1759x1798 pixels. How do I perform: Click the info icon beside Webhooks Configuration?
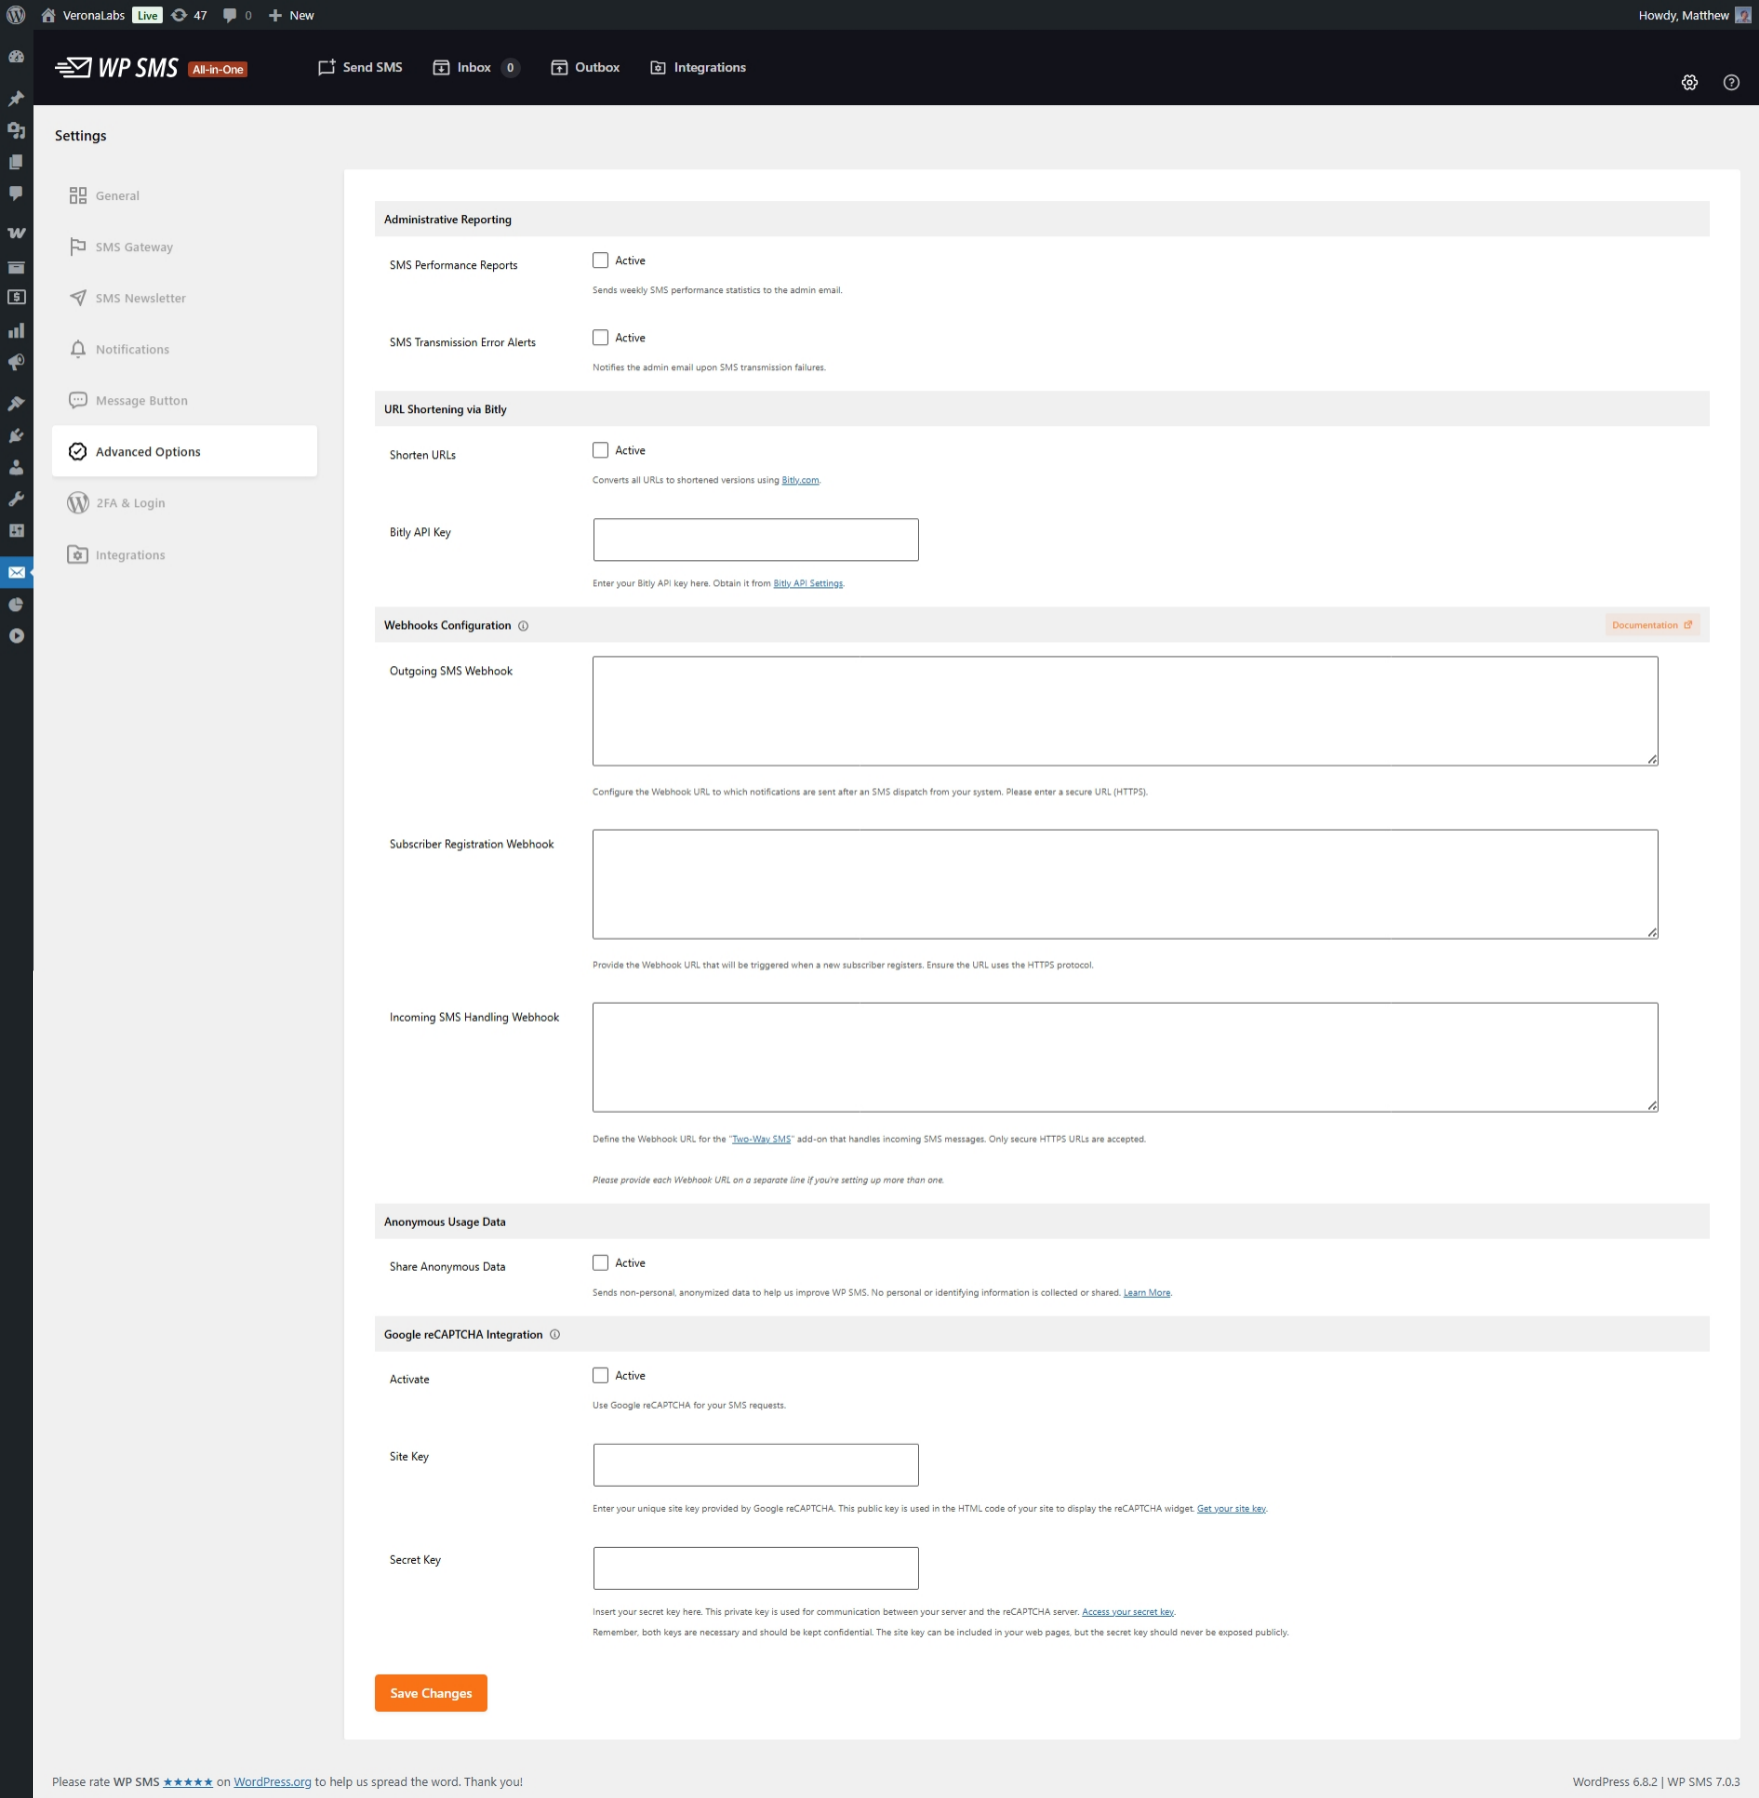[523, 626]
